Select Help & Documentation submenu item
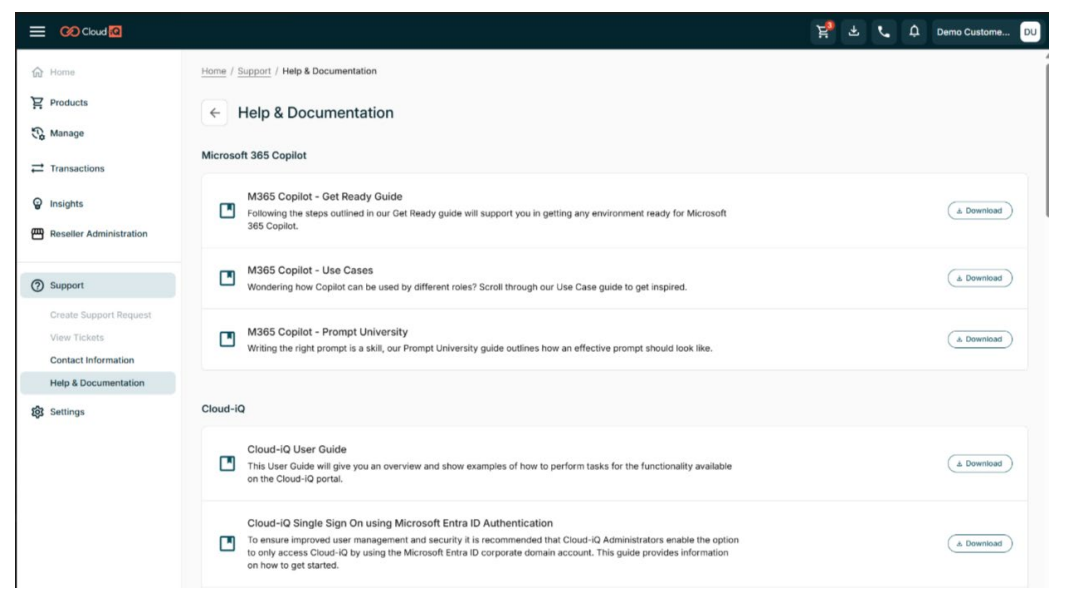The image size is (1065, 607). [98, 383]
